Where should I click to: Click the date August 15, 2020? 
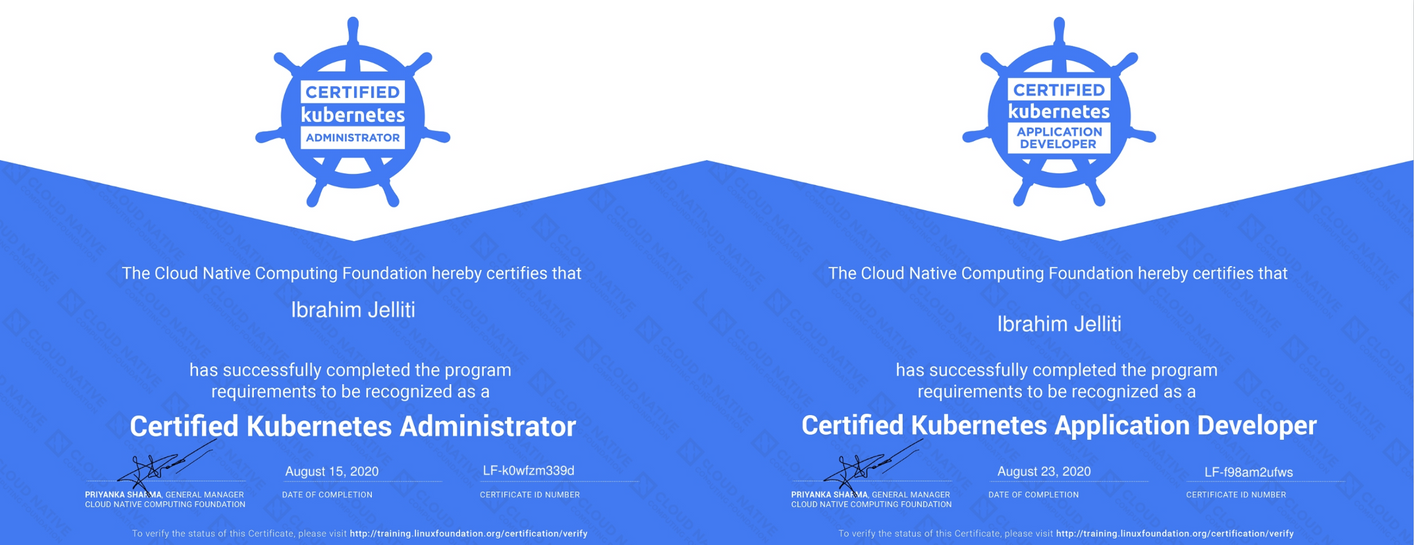click(332, 471)
